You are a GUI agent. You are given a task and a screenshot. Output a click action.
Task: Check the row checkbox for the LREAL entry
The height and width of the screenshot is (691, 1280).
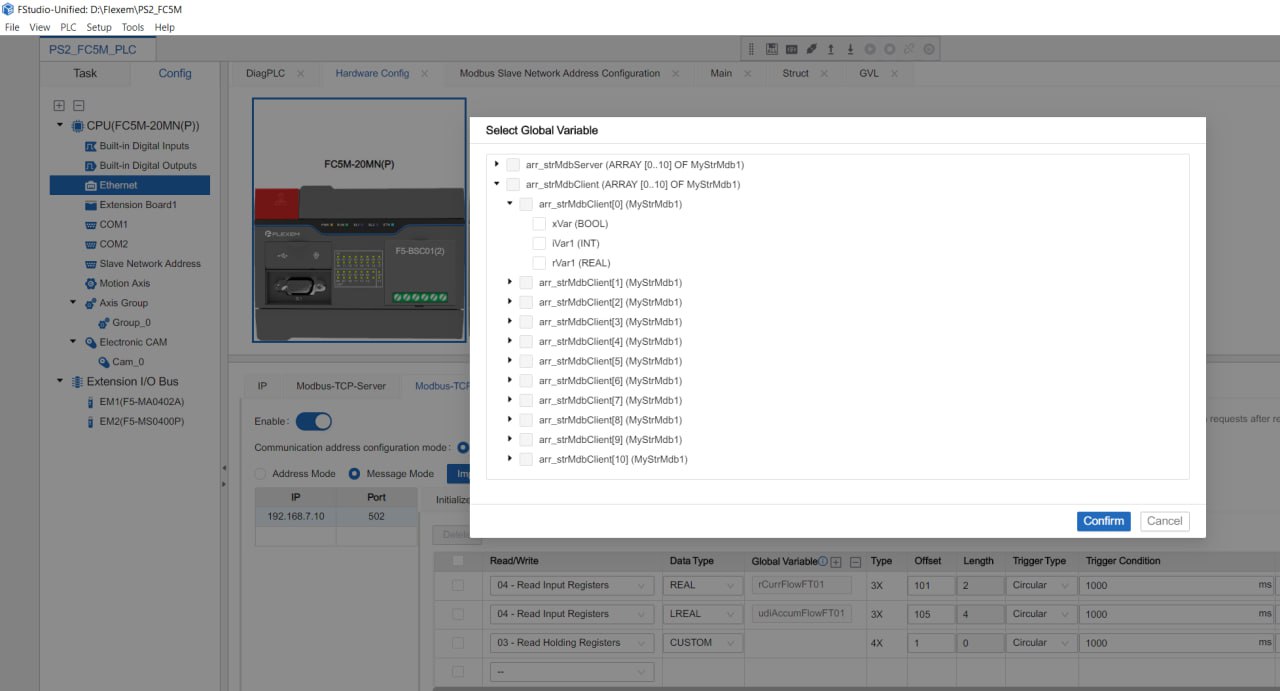[x=458, y=614]
